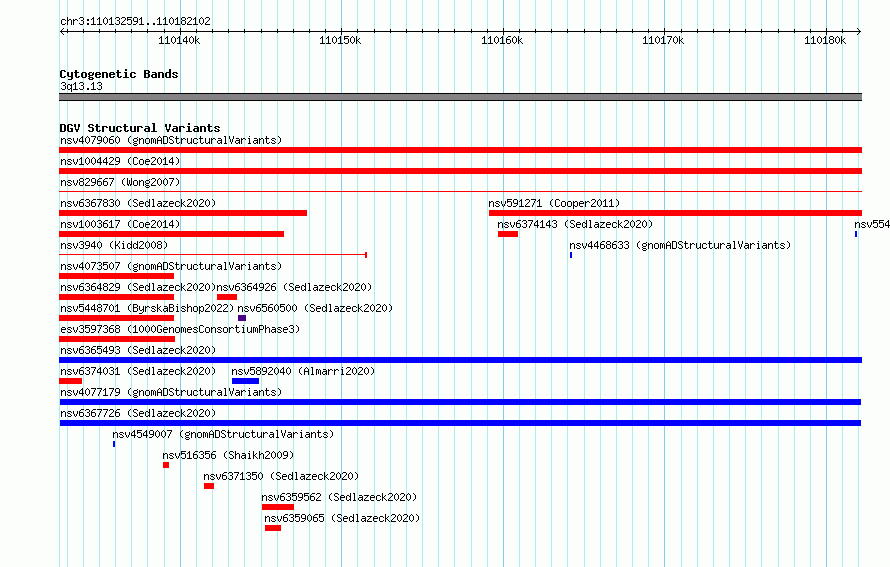Open nsv4468633 gnomAD label
This screenshot has width=890, height=567.
680,245
